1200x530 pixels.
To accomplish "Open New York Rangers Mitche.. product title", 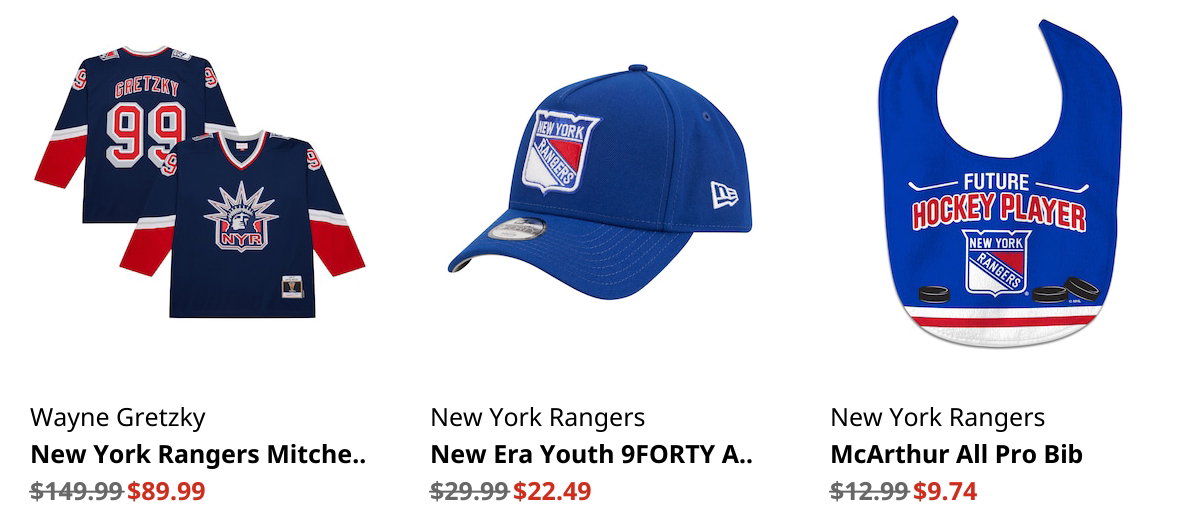I will [x=199, y=455].
